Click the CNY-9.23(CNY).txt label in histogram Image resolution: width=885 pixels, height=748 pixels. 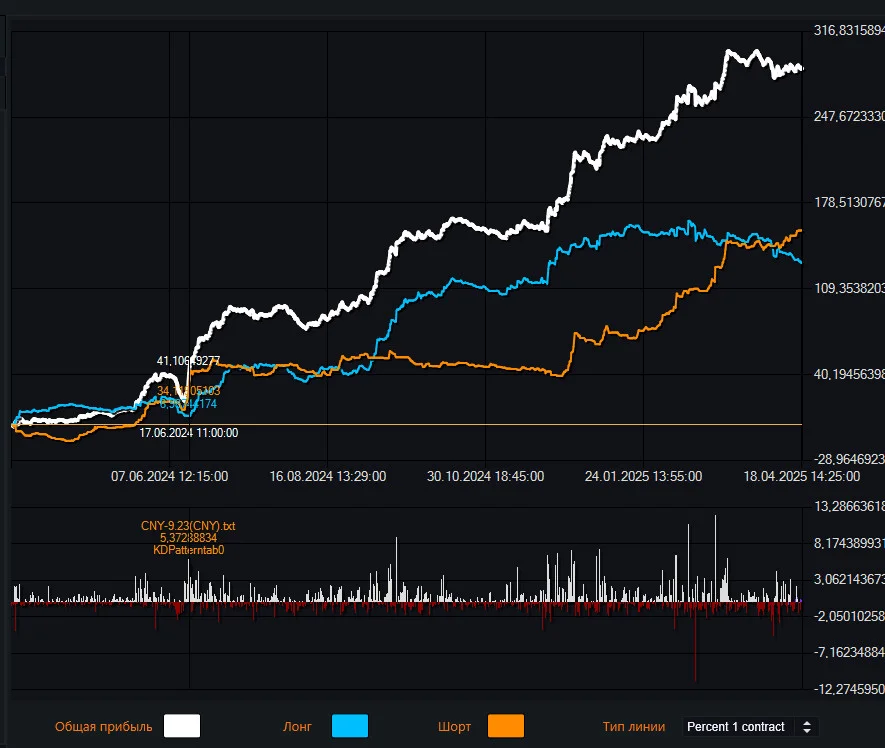pyautogui.click(x=188, y=526)
